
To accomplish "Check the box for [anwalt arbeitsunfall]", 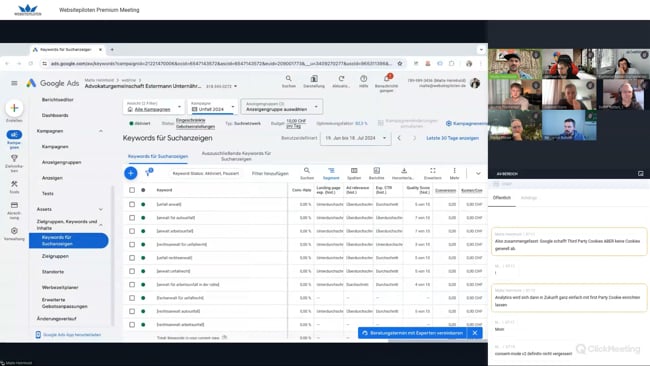I will 132,231.
